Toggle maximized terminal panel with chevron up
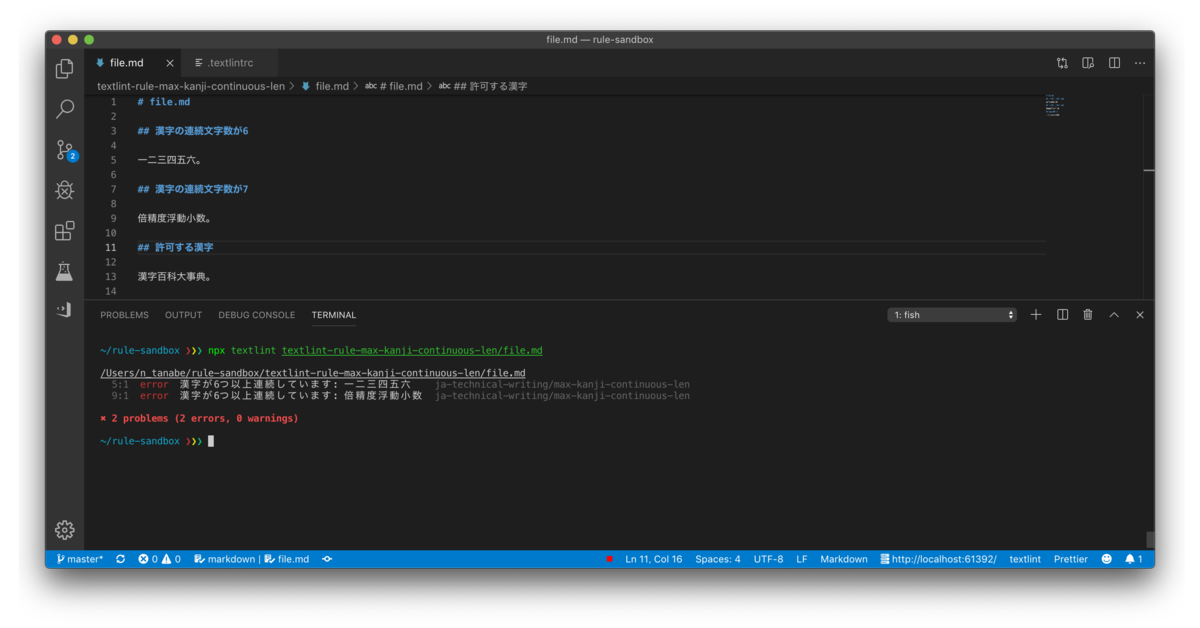 (x=1114, y=315)
